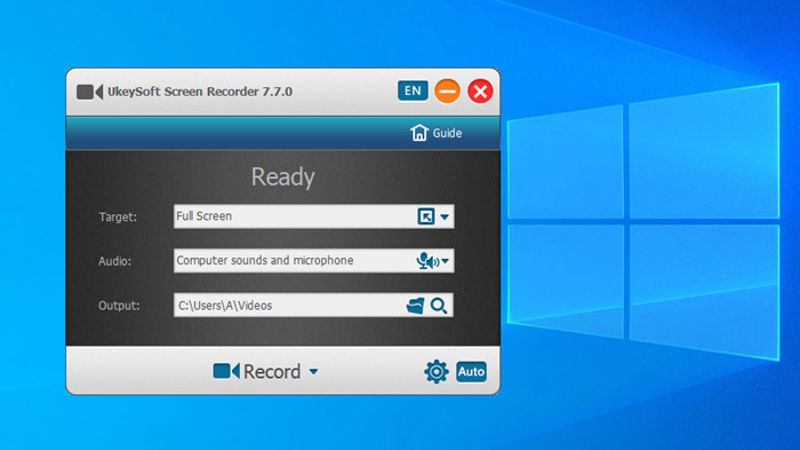Open the output folder icon
Viewport: 800px width, 450px height.
coord(415,306)
